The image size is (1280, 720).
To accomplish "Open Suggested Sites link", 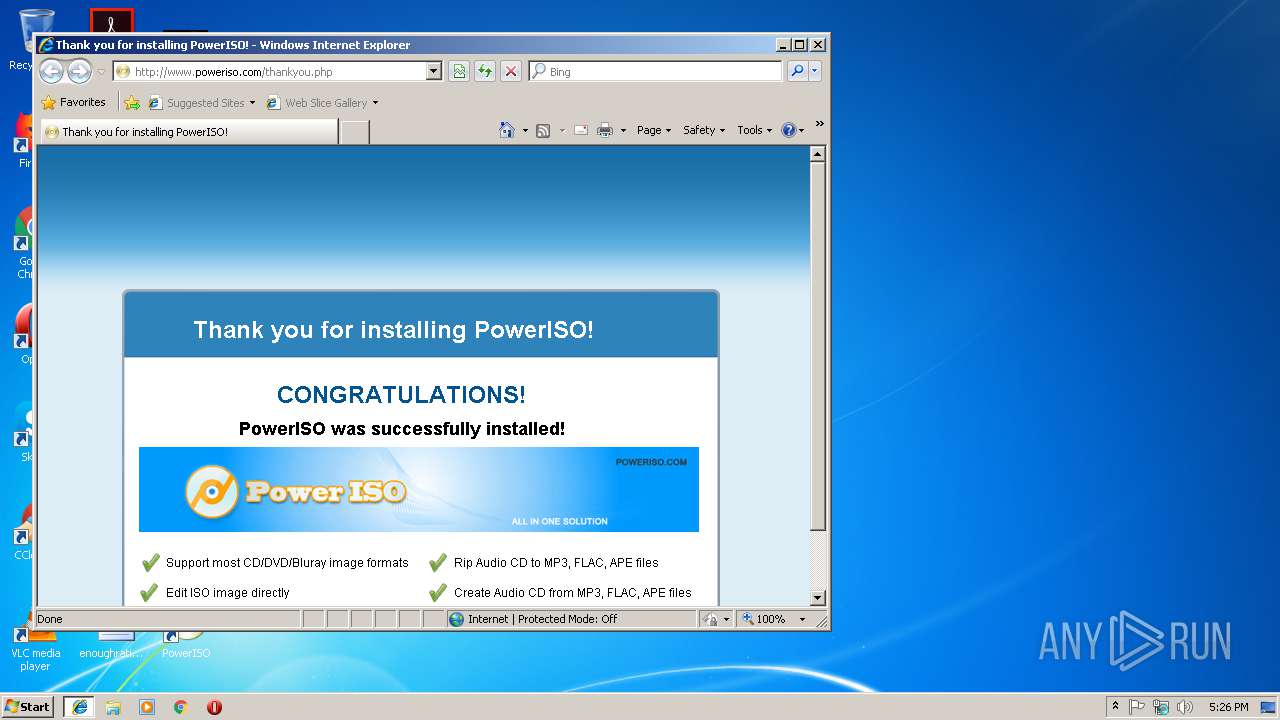I will [201, 102].
